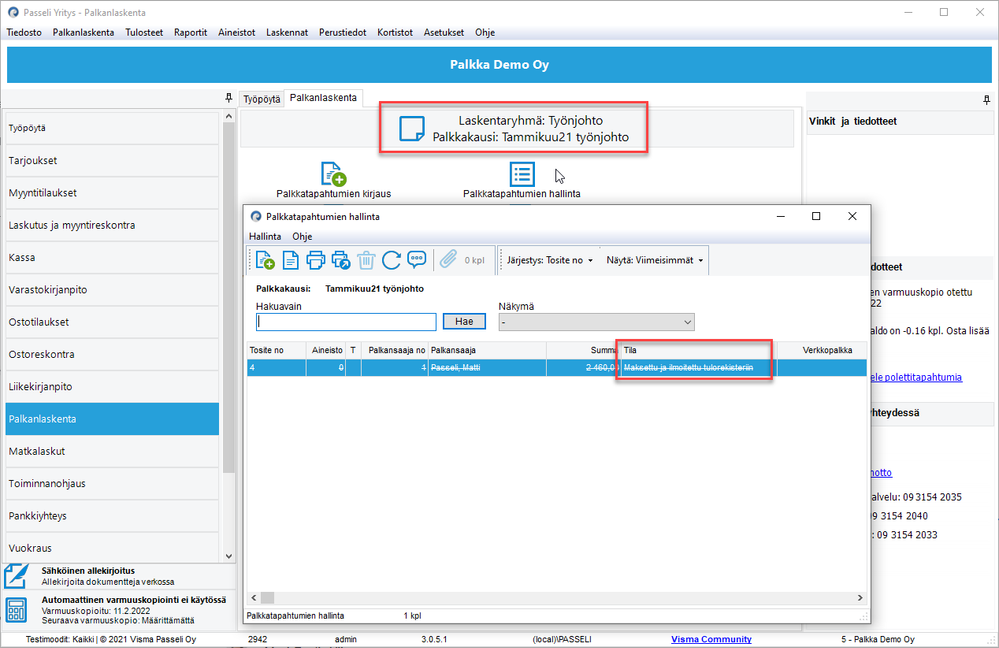
Task: Click the note icon beside Laskentaryhmä
Action: click(412, 128)
